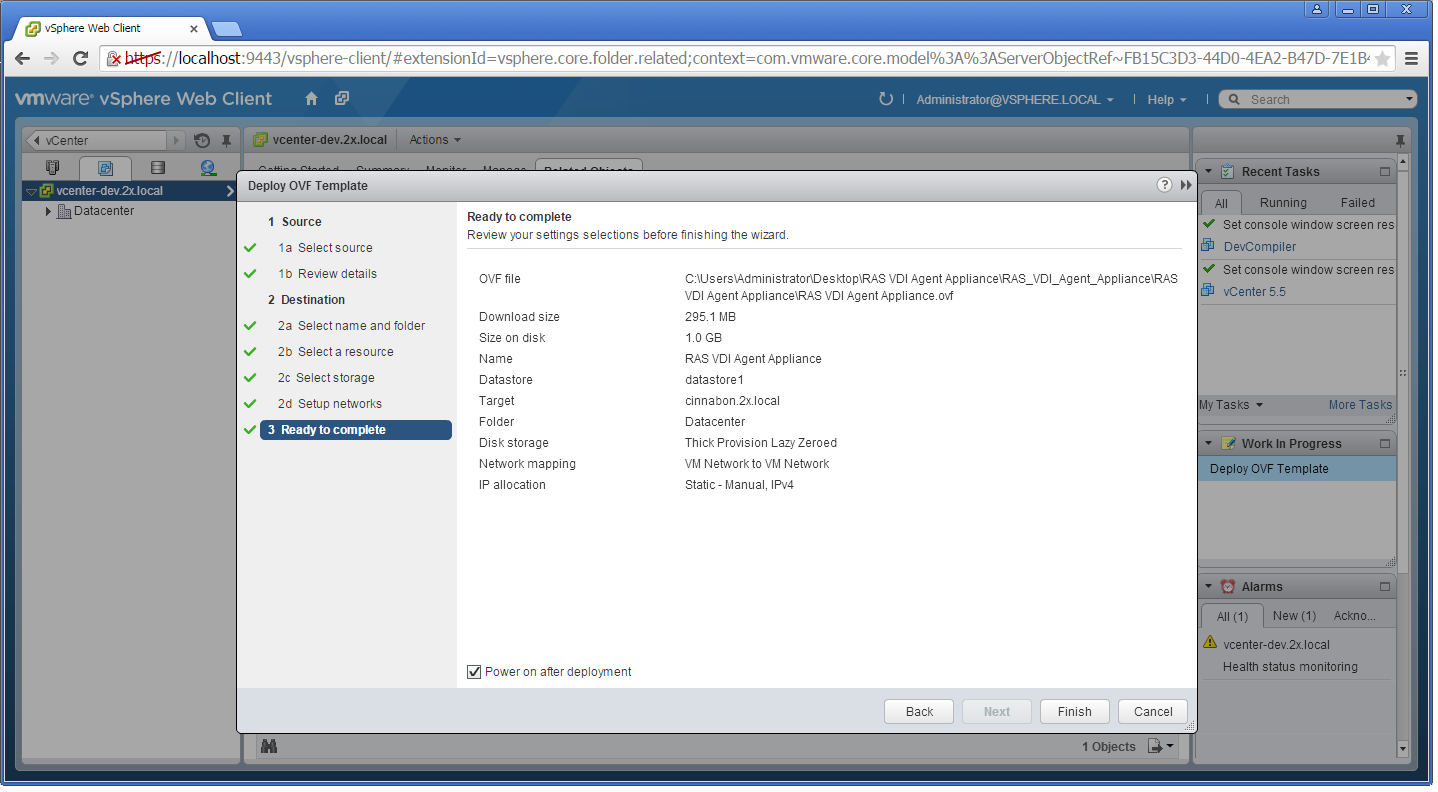This screenshot has height=792, width=1438.
Task: Show the Networking inventory tab
Action: (208, 168)
